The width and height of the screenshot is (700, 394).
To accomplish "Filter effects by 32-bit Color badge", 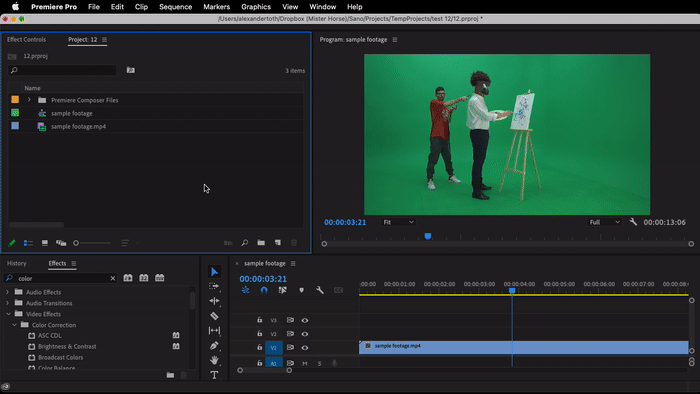I will click(144, 278).
